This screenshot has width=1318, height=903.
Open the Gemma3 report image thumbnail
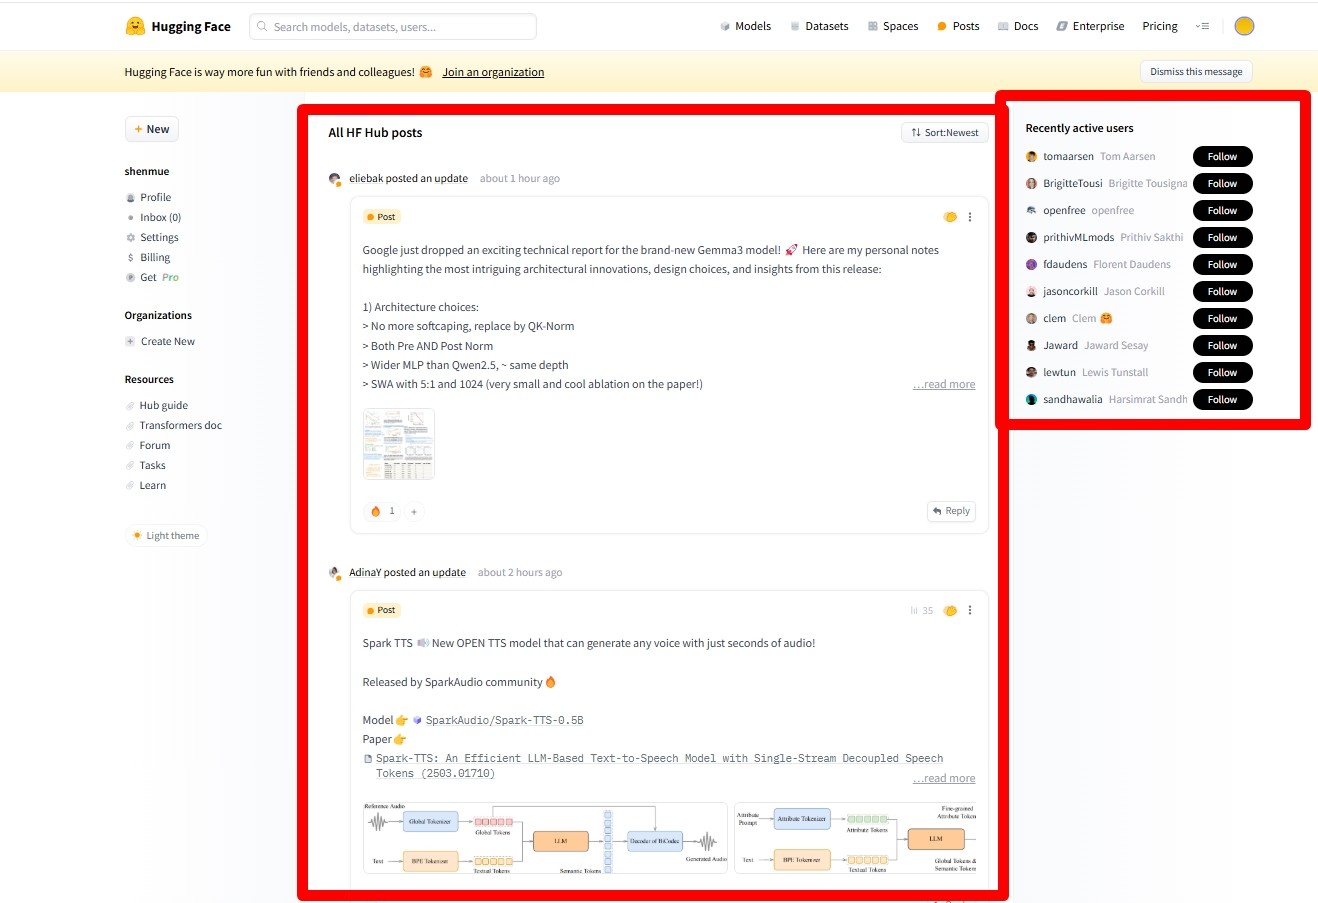coord(399,444)
